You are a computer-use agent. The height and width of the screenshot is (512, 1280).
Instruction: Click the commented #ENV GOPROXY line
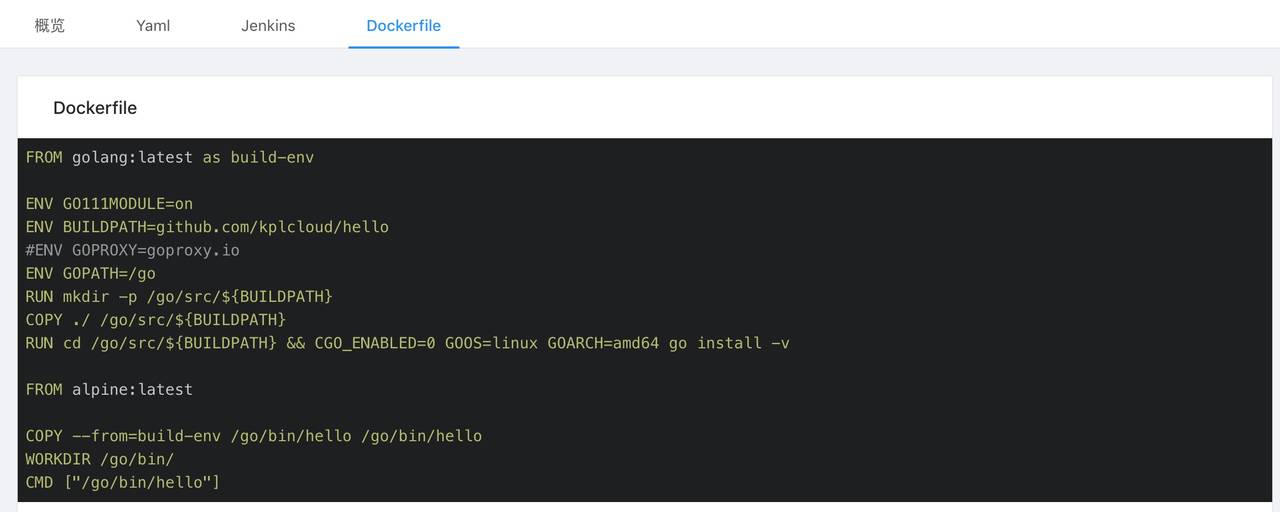[x=132, y=250]
